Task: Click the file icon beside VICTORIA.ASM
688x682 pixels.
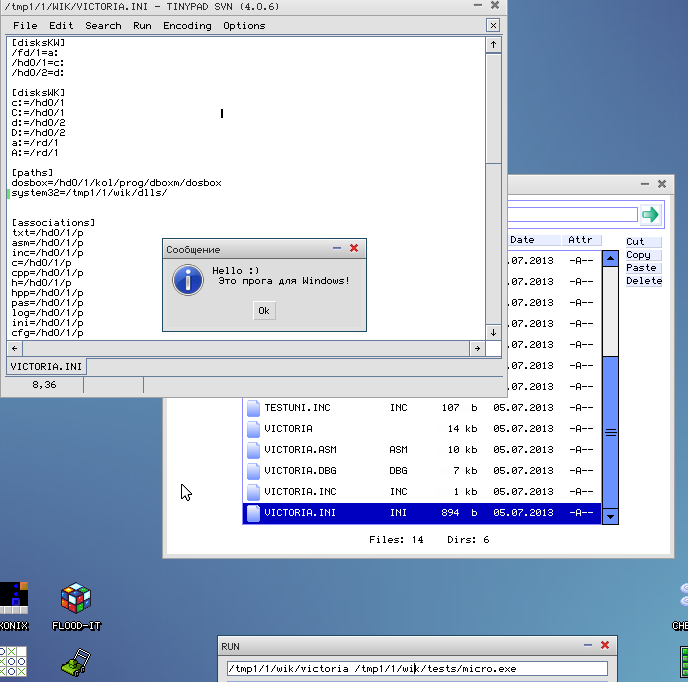Action: pyautogui.click(x=253, y=450)
